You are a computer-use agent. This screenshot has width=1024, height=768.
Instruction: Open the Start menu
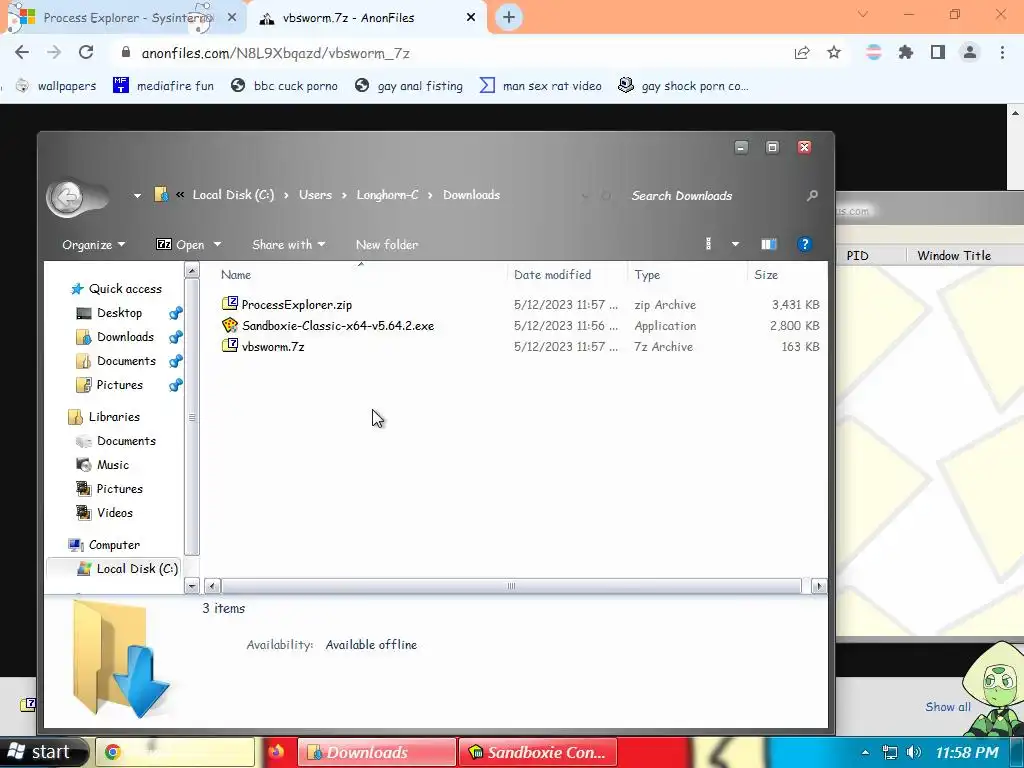click(44, 752)
